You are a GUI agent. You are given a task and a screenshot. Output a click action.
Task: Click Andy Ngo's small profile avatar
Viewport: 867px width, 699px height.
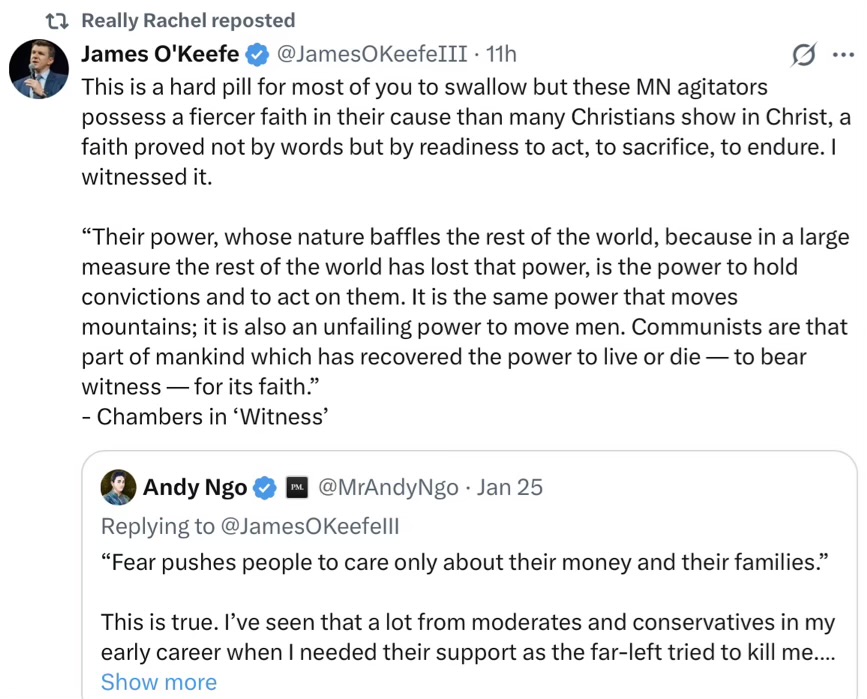tap(118, 487)
